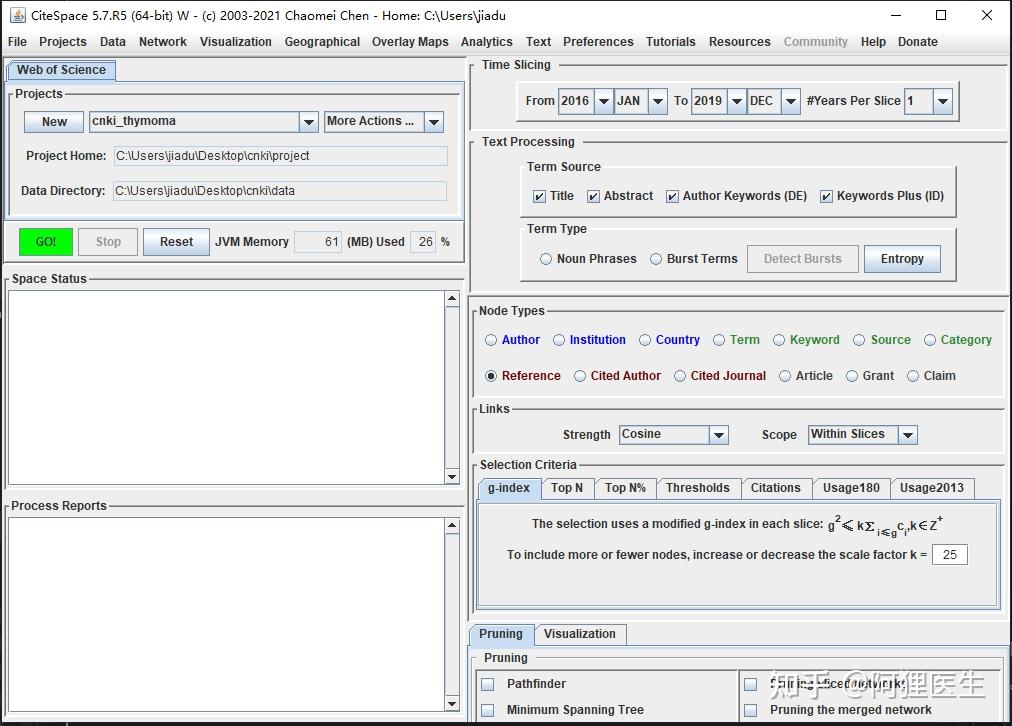Viewport: 1012px width, 726px height.
Task: Enable Minimum Spanning Tree checkbox
Action: 488,711
